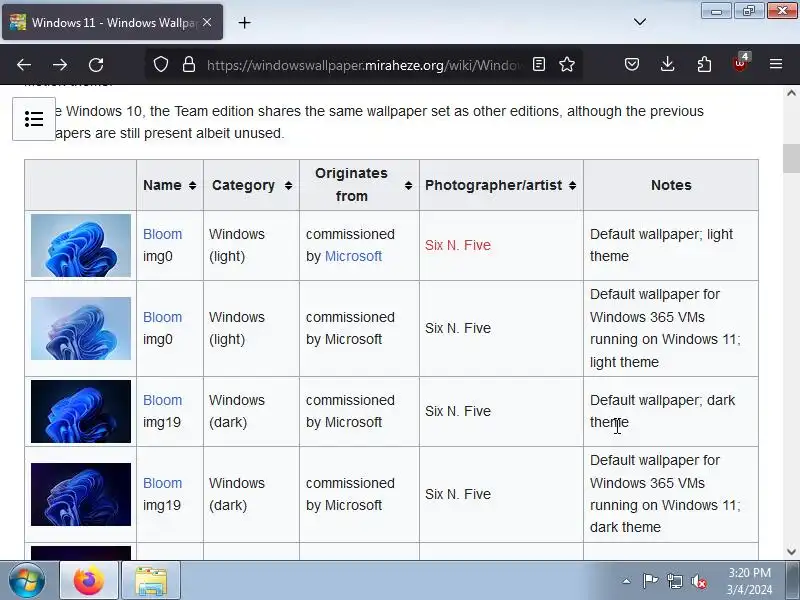The image size is (800, 600).
Task: Open the Downloads panel
Action: click(667, 64)
